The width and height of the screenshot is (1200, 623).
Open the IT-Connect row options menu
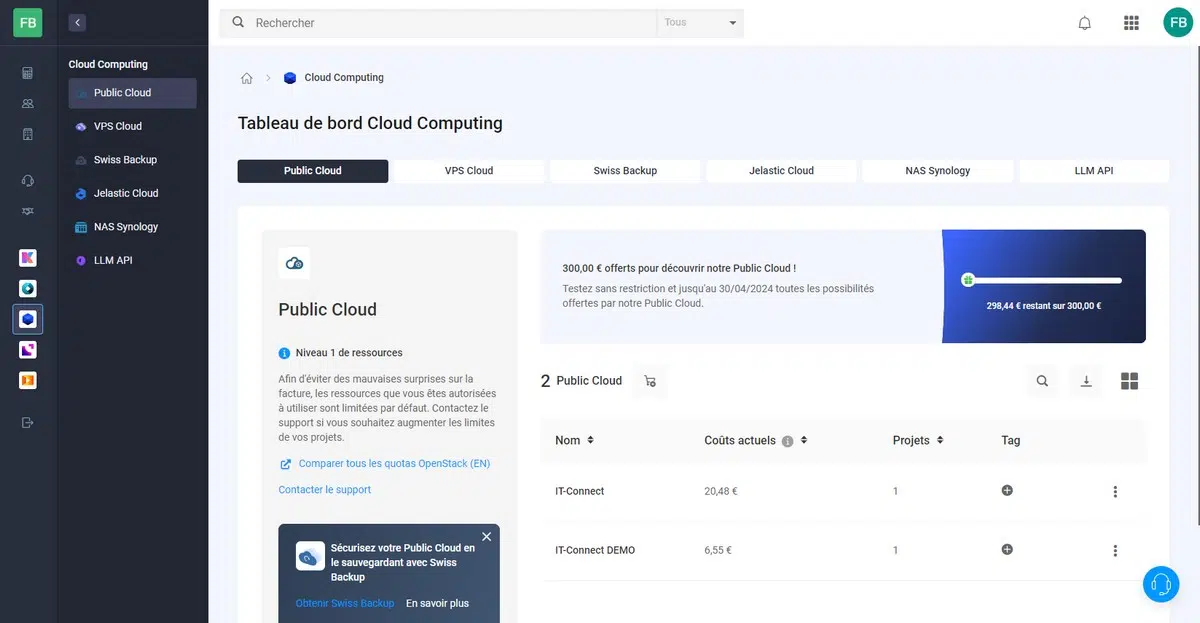tap(1115, 491)
